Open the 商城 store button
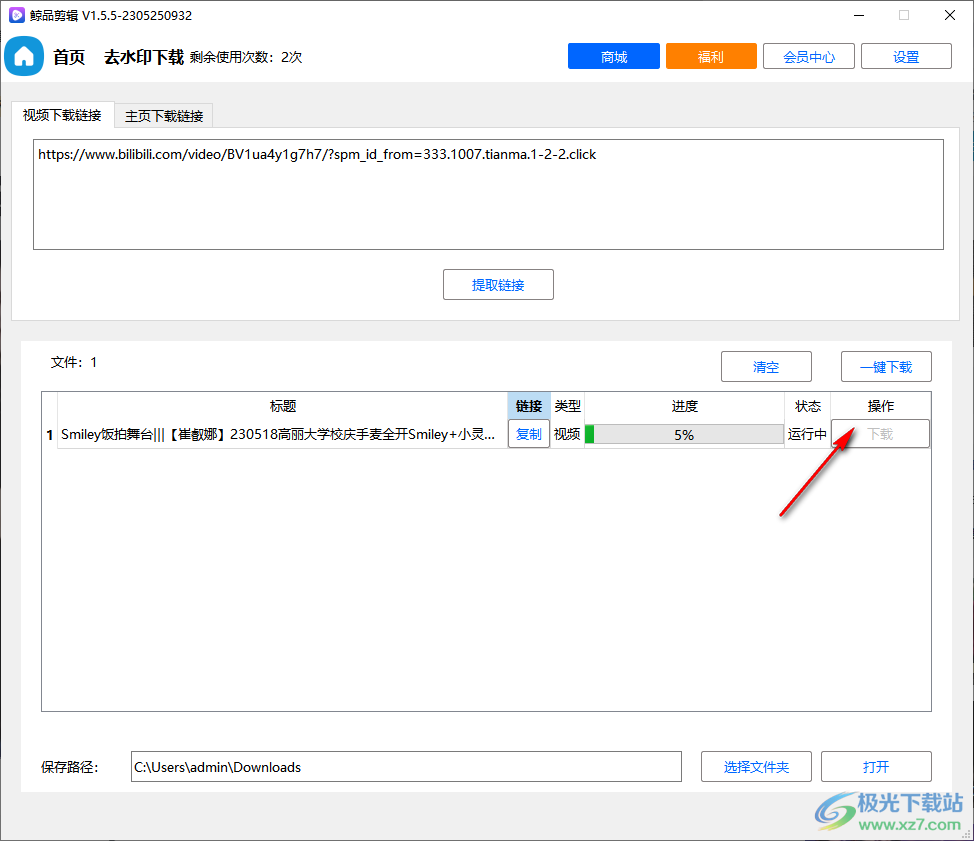This screenshot has height=841, width=974. (613, 57)
